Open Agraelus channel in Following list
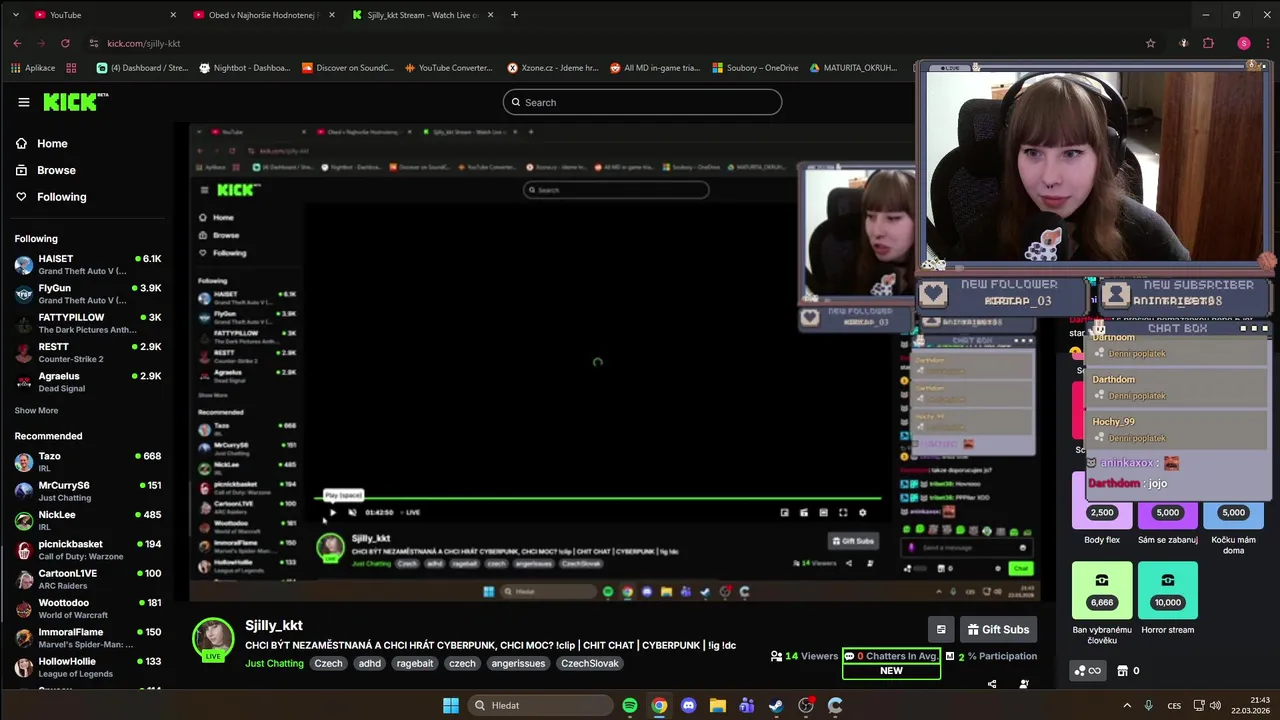The width and height of the screenshot is (1280, 720). click(88, 382)
